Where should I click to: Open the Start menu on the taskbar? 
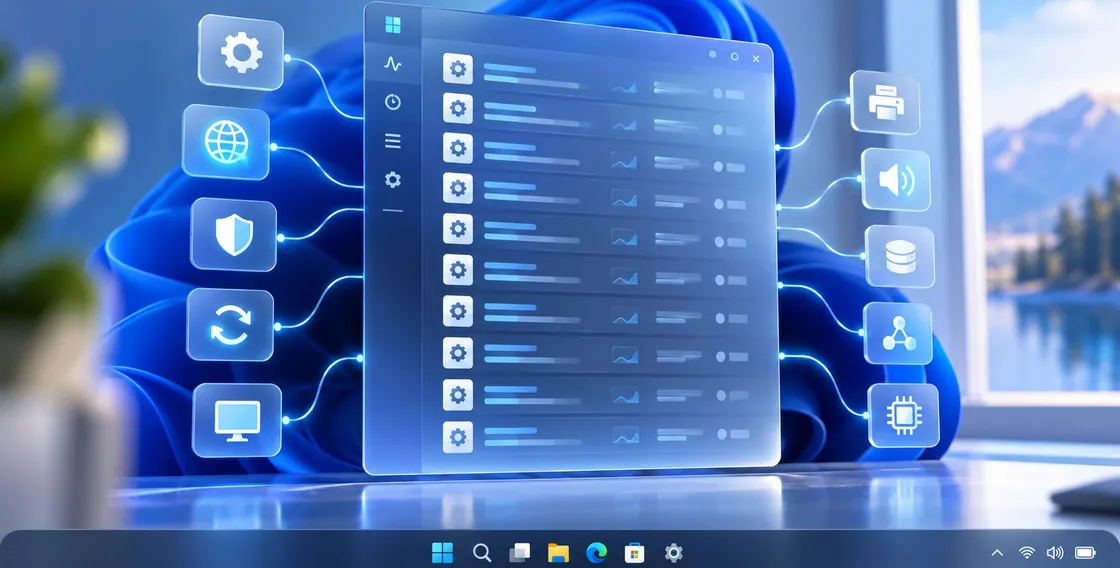[x=442, y=552]
